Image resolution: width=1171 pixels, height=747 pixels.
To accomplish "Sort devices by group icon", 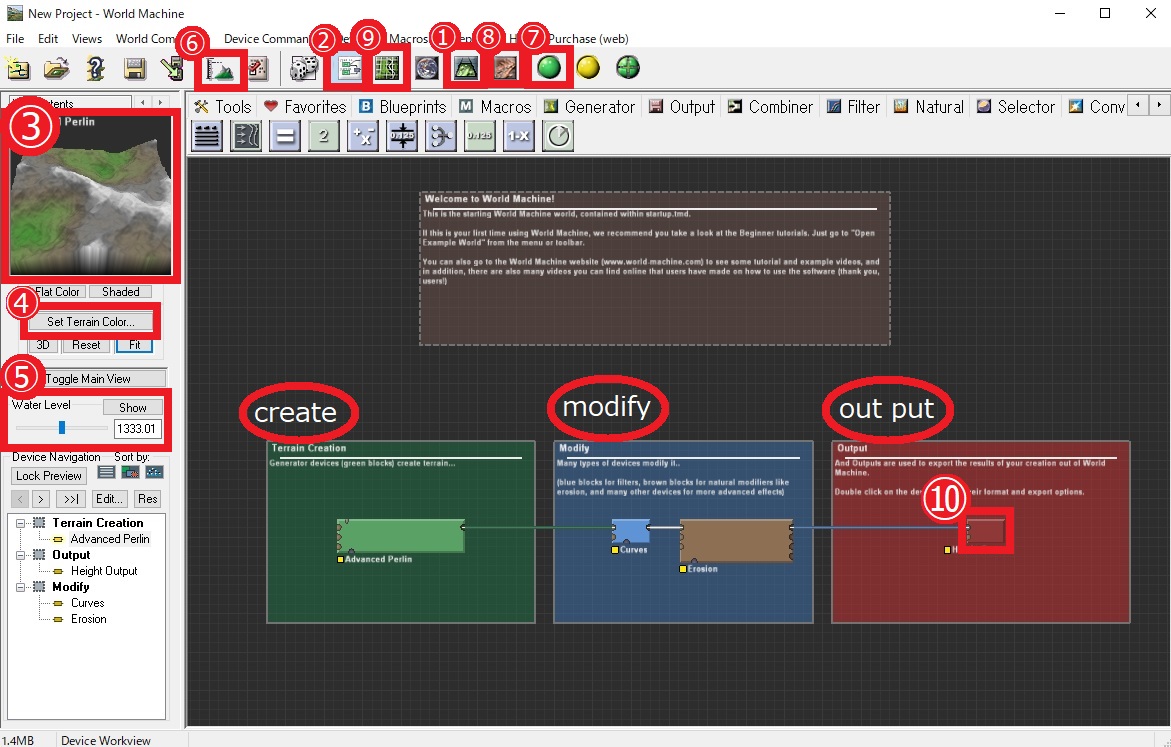I will 130,472.
